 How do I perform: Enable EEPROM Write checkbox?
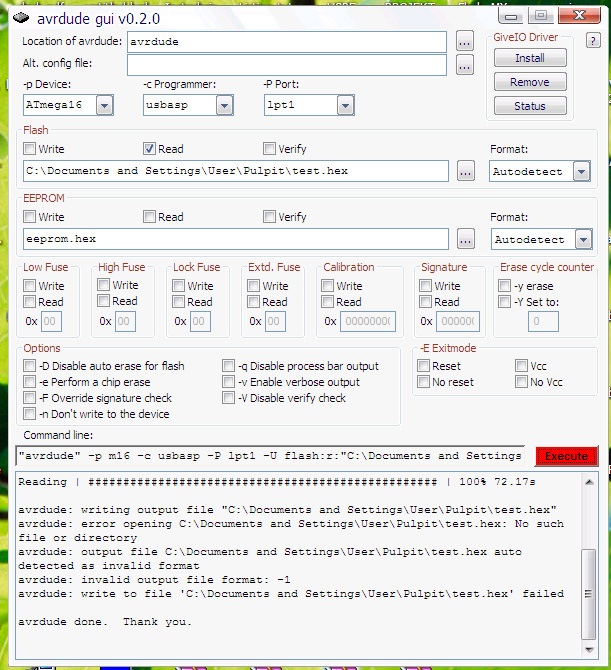pyautogui.click(x=29, y=217)
